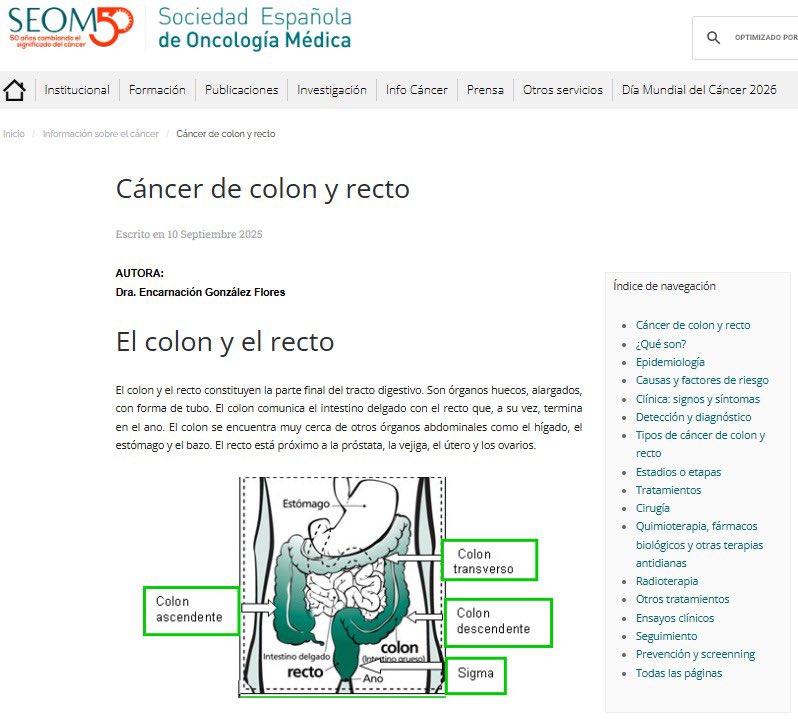Open index link ¿Qué son?
Viewport: 798px width, 719px height.
pos(661,344)
